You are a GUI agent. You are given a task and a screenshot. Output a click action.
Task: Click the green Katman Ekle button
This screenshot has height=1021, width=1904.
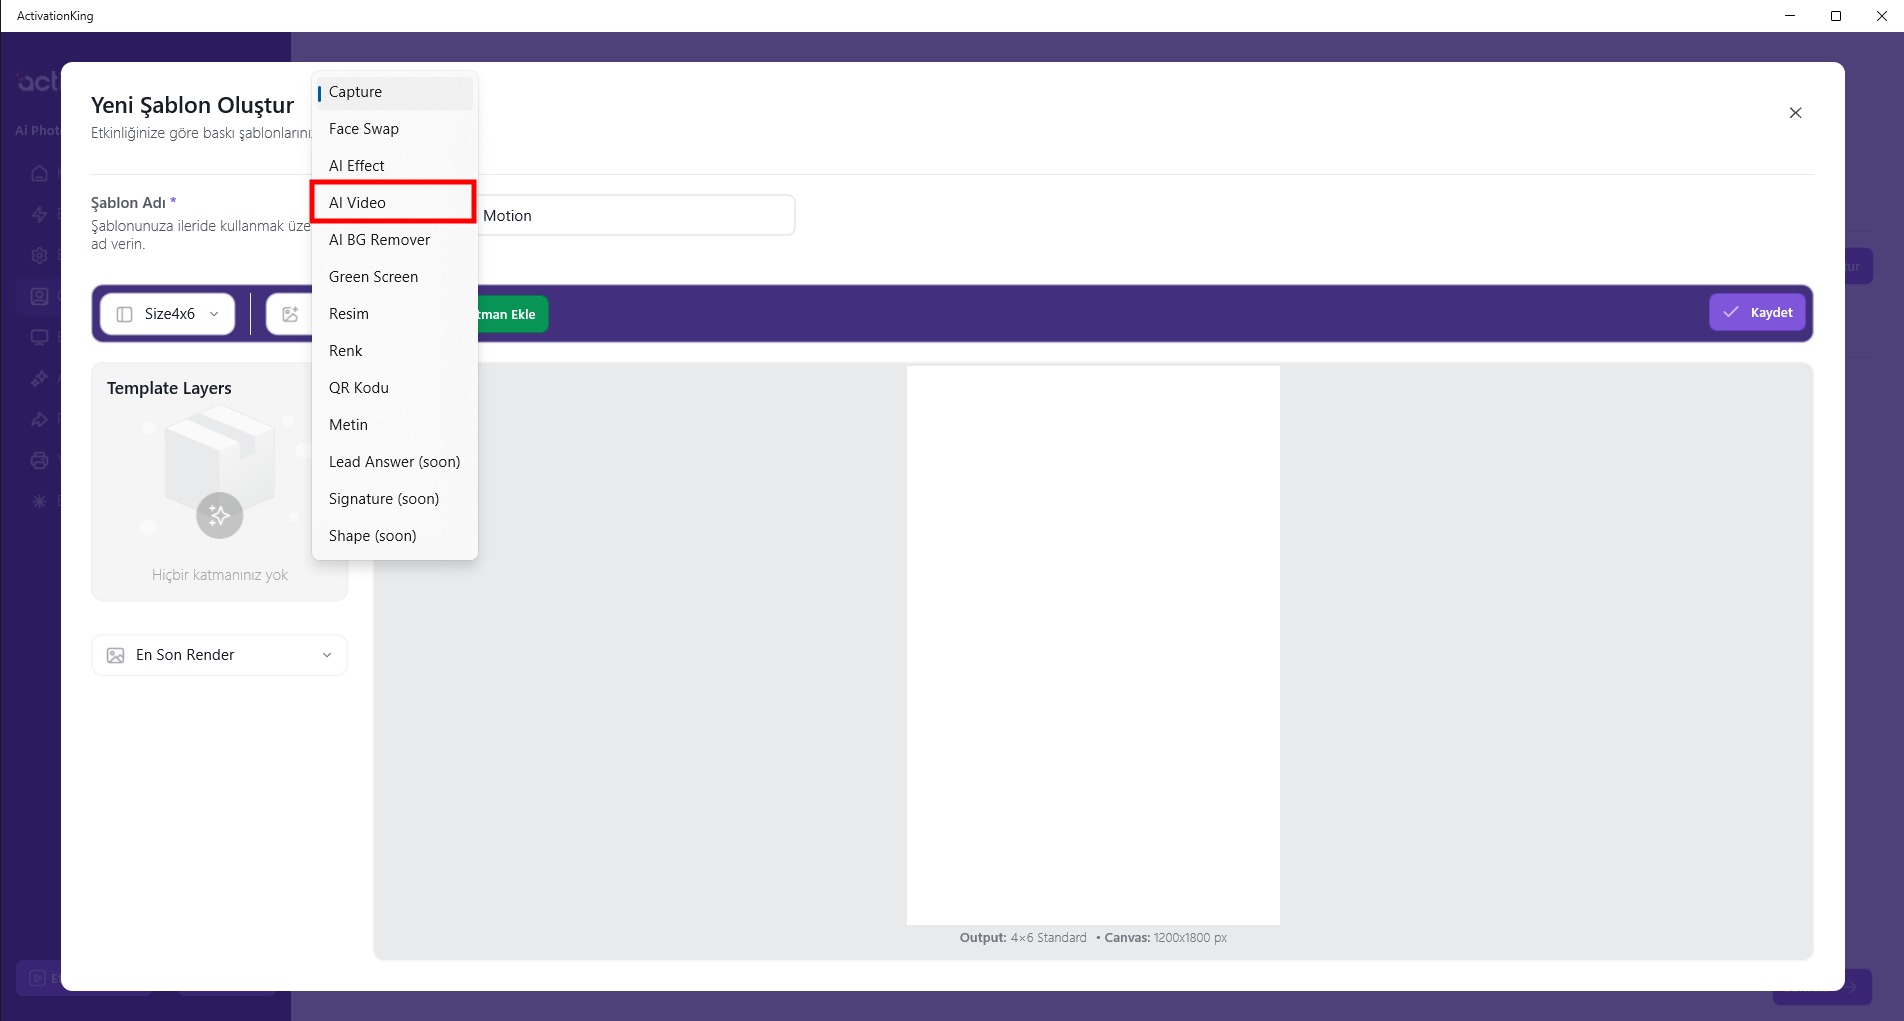[x=512, y=314]
